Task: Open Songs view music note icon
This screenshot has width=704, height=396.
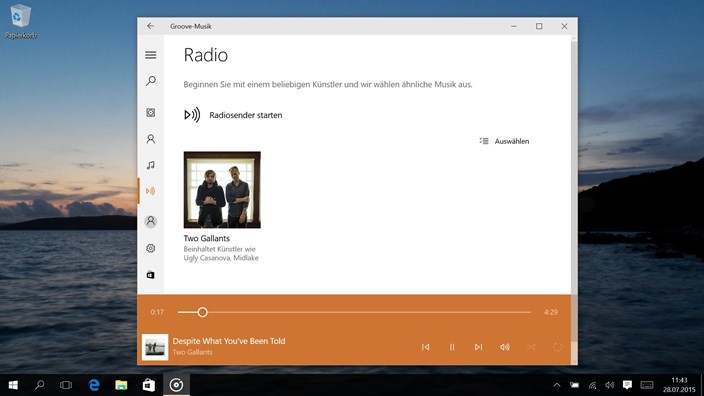Action: (x=151, y=165)
